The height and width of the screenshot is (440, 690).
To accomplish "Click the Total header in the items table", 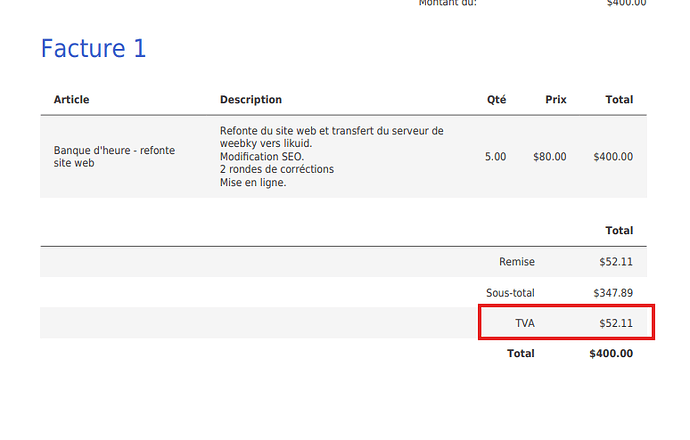I will tap(619, 100).
